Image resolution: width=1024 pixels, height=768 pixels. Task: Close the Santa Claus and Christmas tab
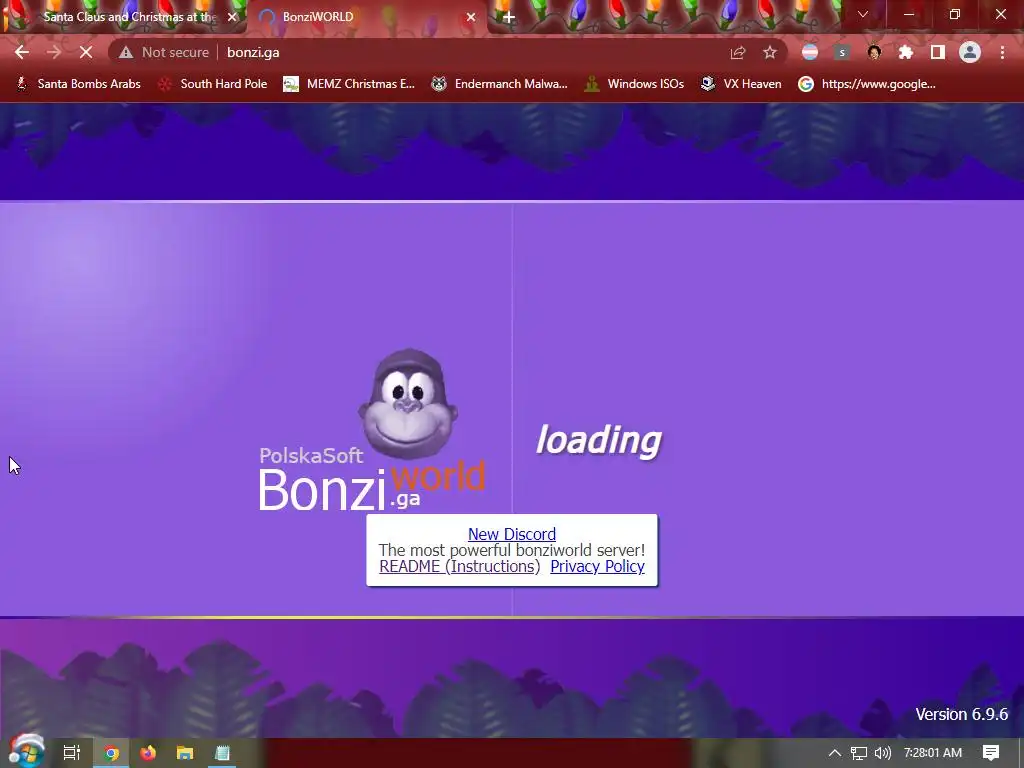pyautogui.click(x=232, y=17)
